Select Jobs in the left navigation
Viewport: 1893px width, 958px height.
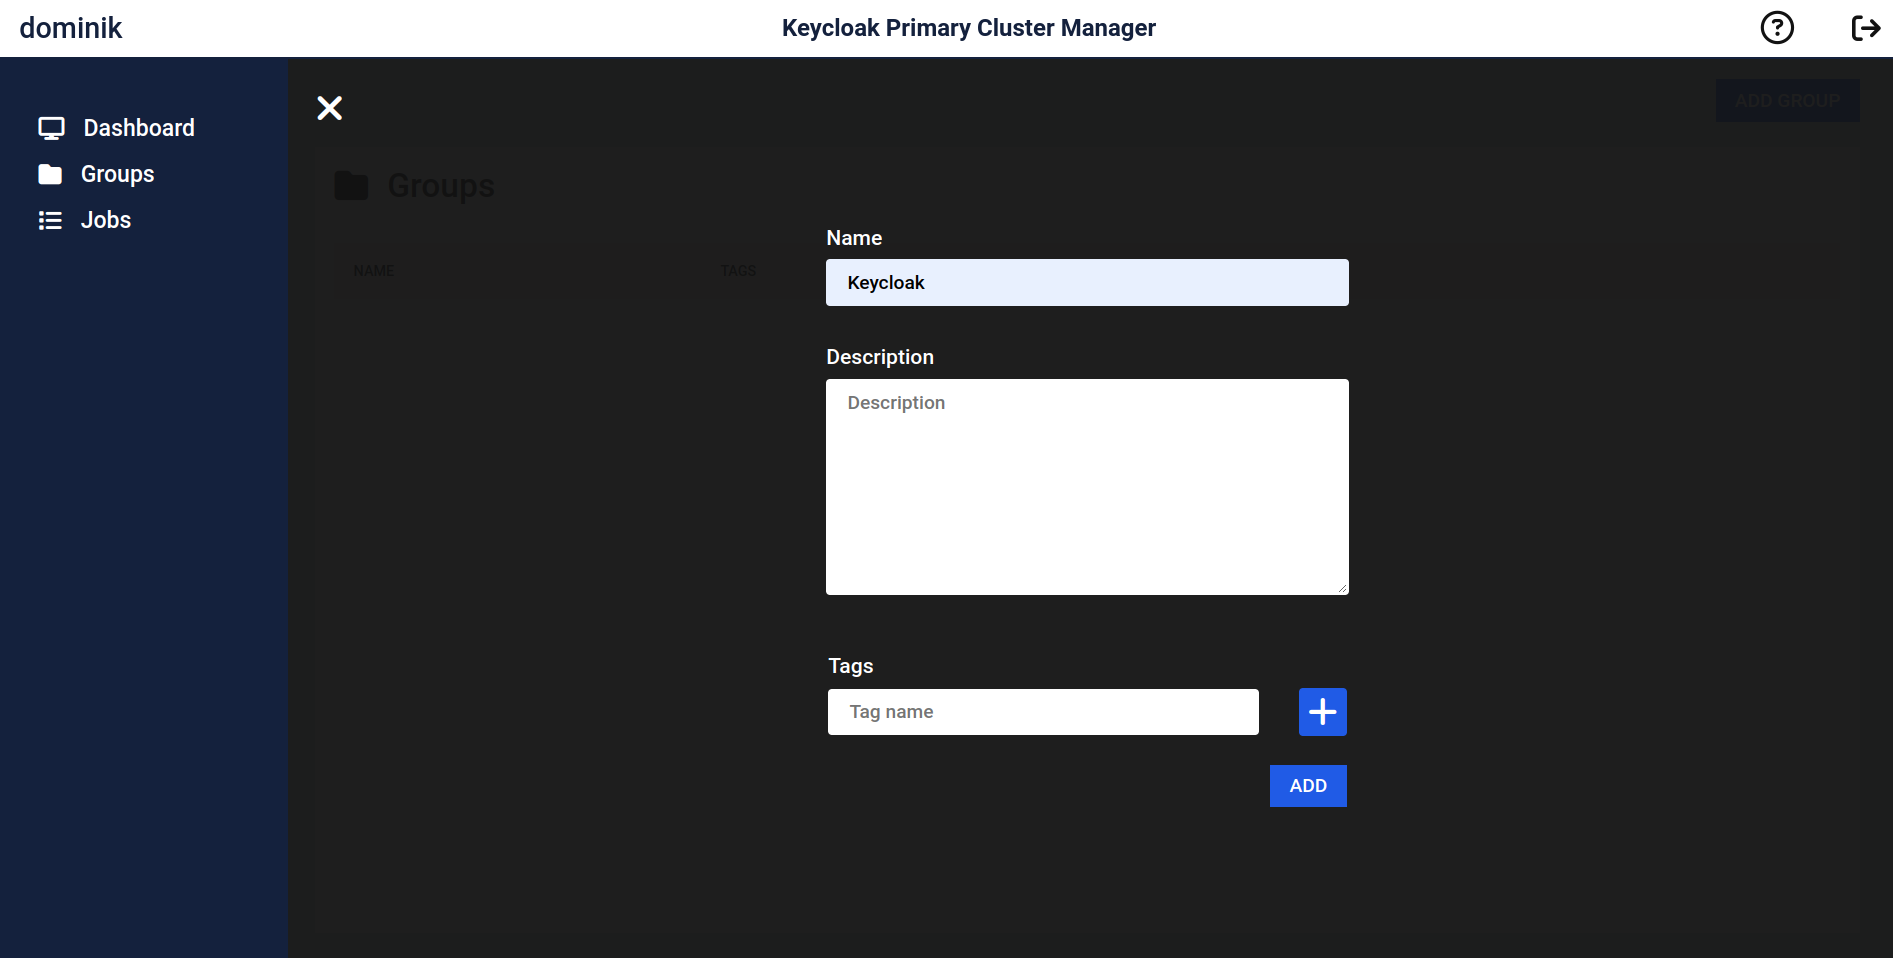tap(105, 219)
